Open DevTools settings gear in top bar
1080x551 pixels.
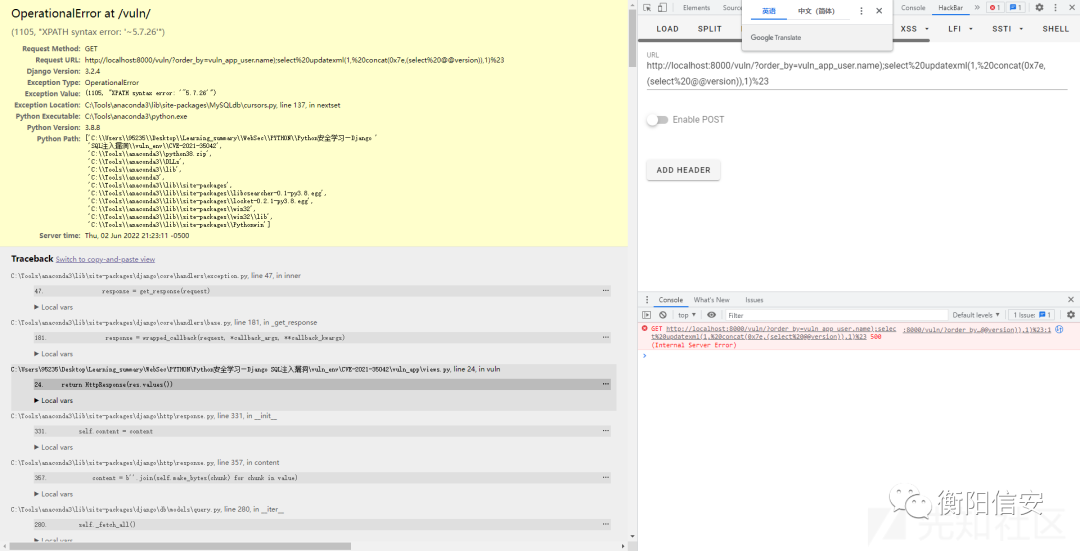(1039, 8)
